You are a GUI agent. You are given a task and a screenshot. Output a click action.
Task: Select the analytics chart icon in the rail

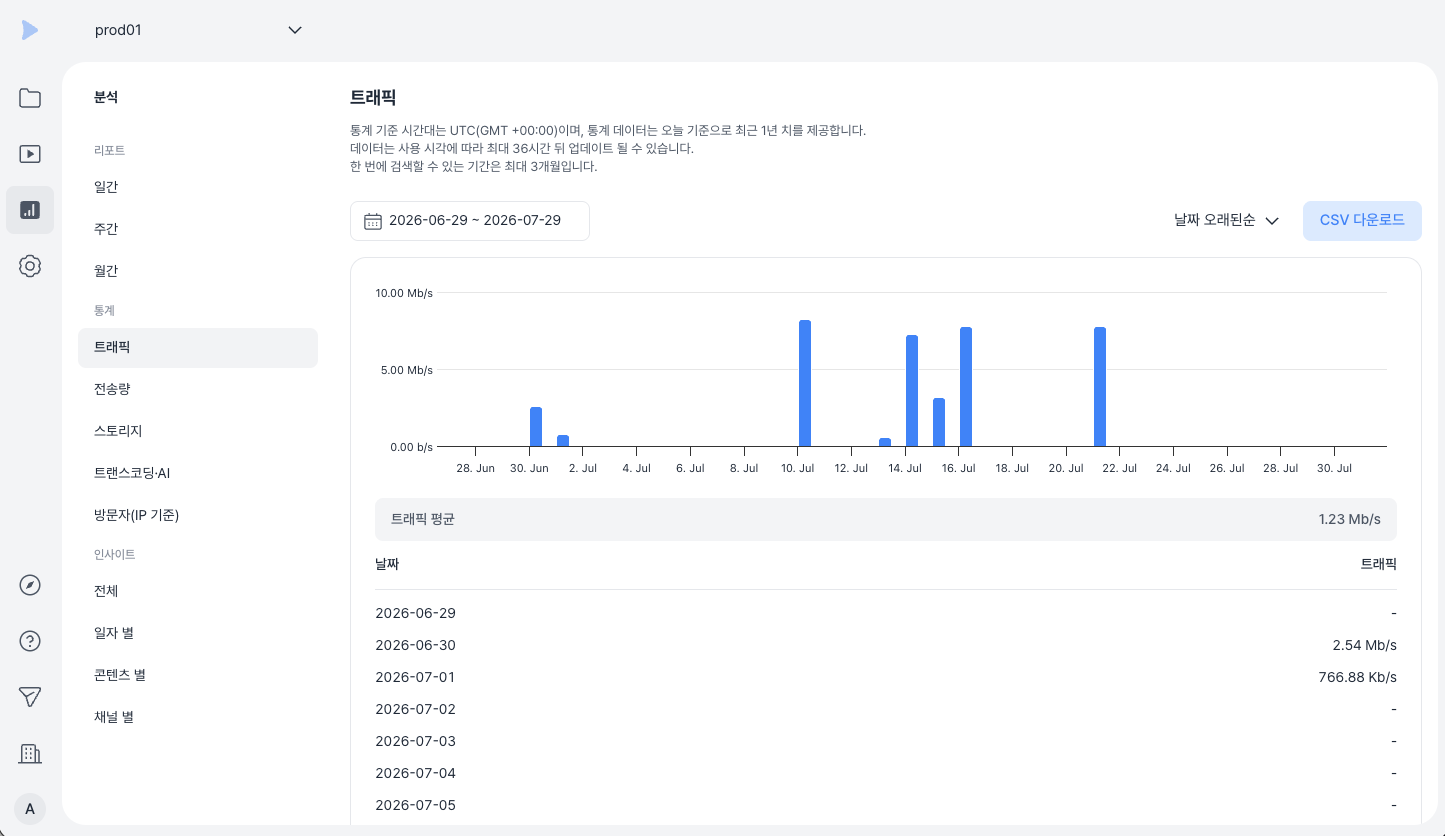coord(30,210)
